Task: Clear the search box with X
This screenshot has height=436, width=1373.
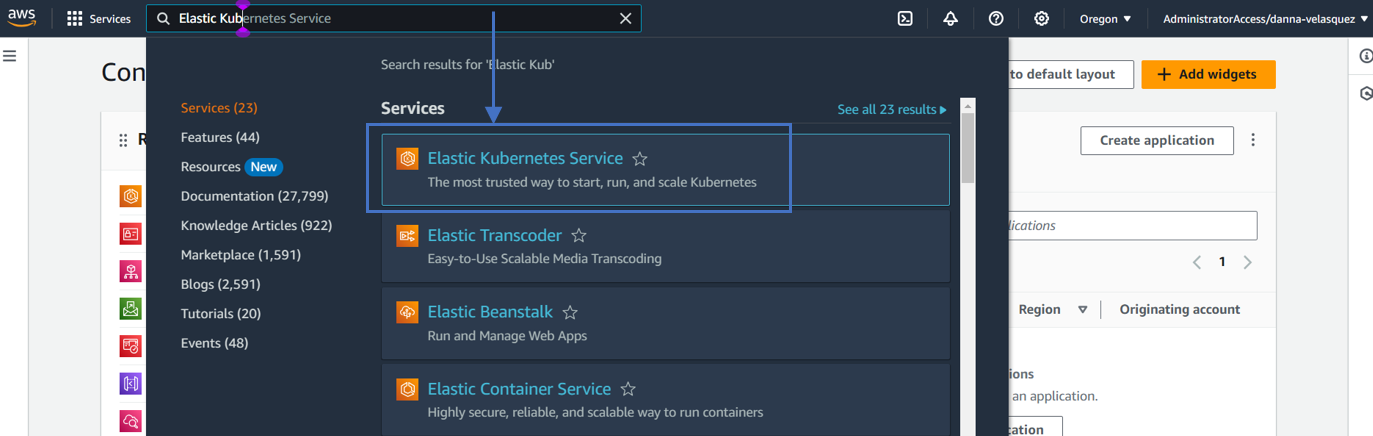Action: pyautogui.click(x=626, y=18)
